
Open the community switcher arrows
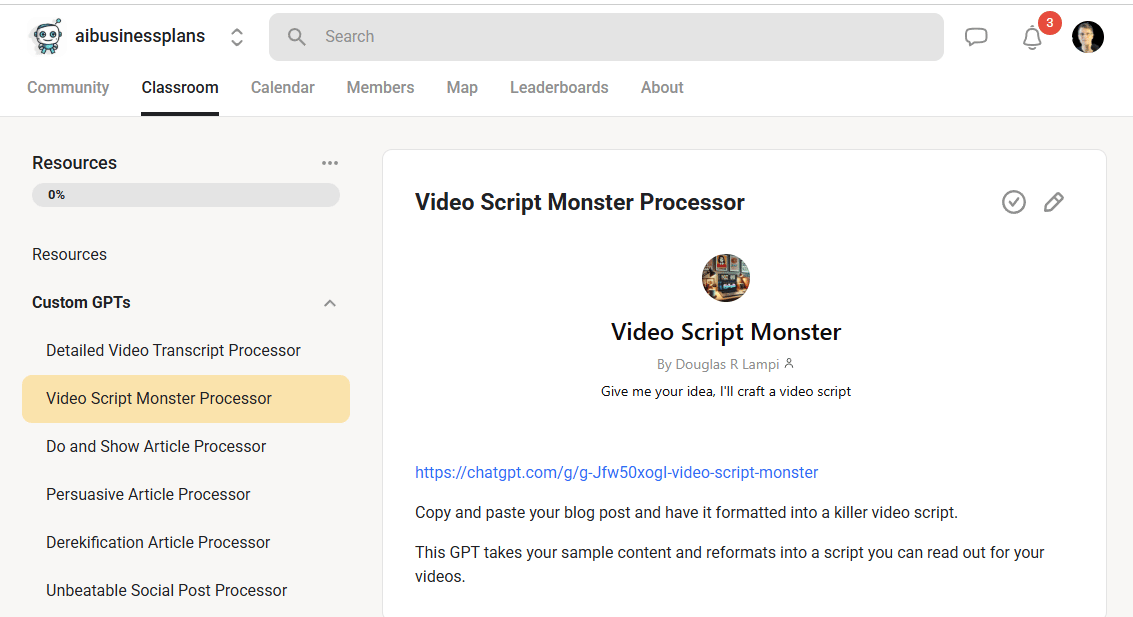click(x=237, y=37)
